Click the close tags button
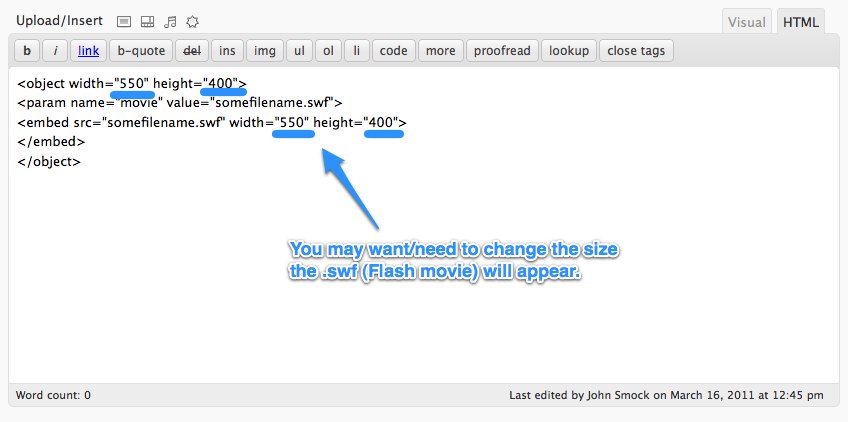This screenshot has height=422, width=848. 636,50
